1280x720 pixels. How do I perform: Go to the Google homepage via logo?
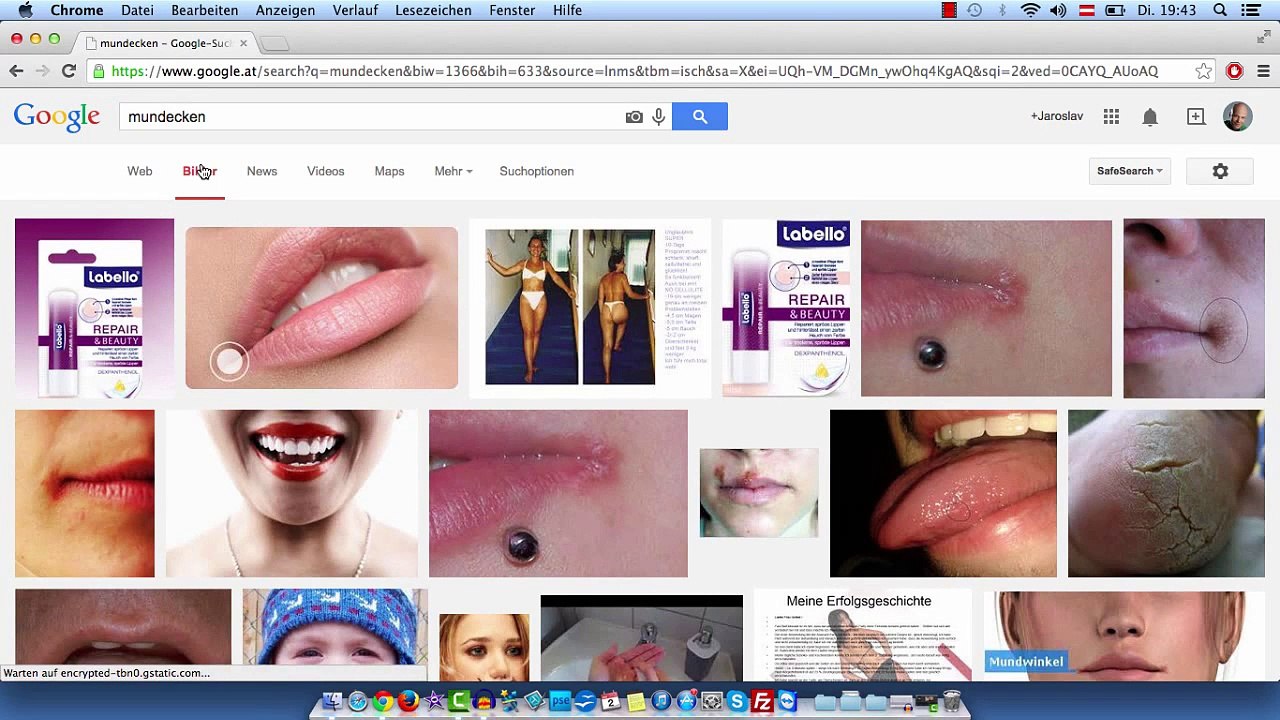[x=57, y=117]
